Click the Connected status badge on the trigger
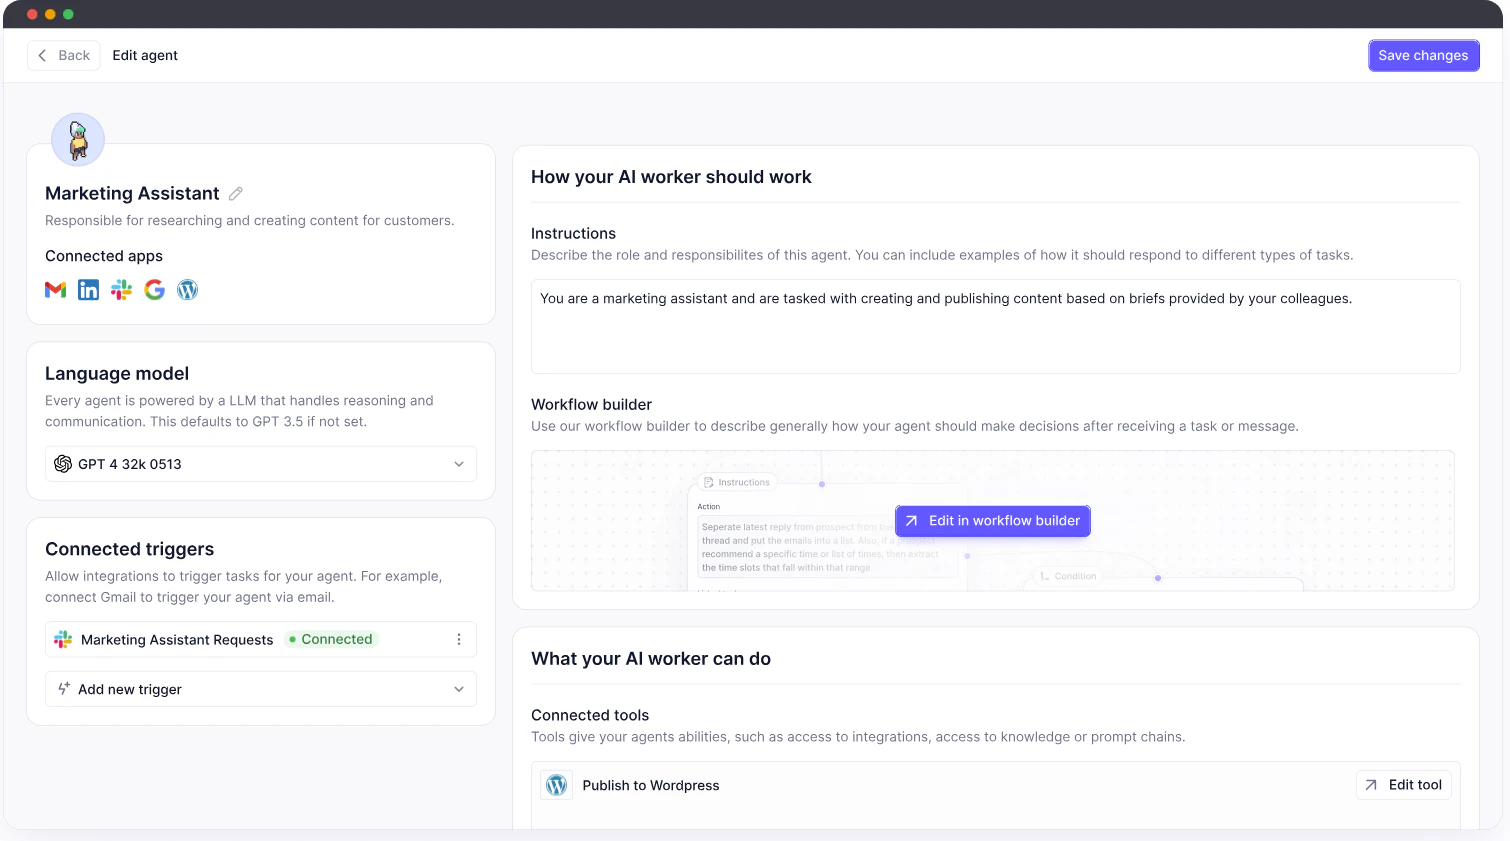Screen dimensions: 1510x841 330,639
